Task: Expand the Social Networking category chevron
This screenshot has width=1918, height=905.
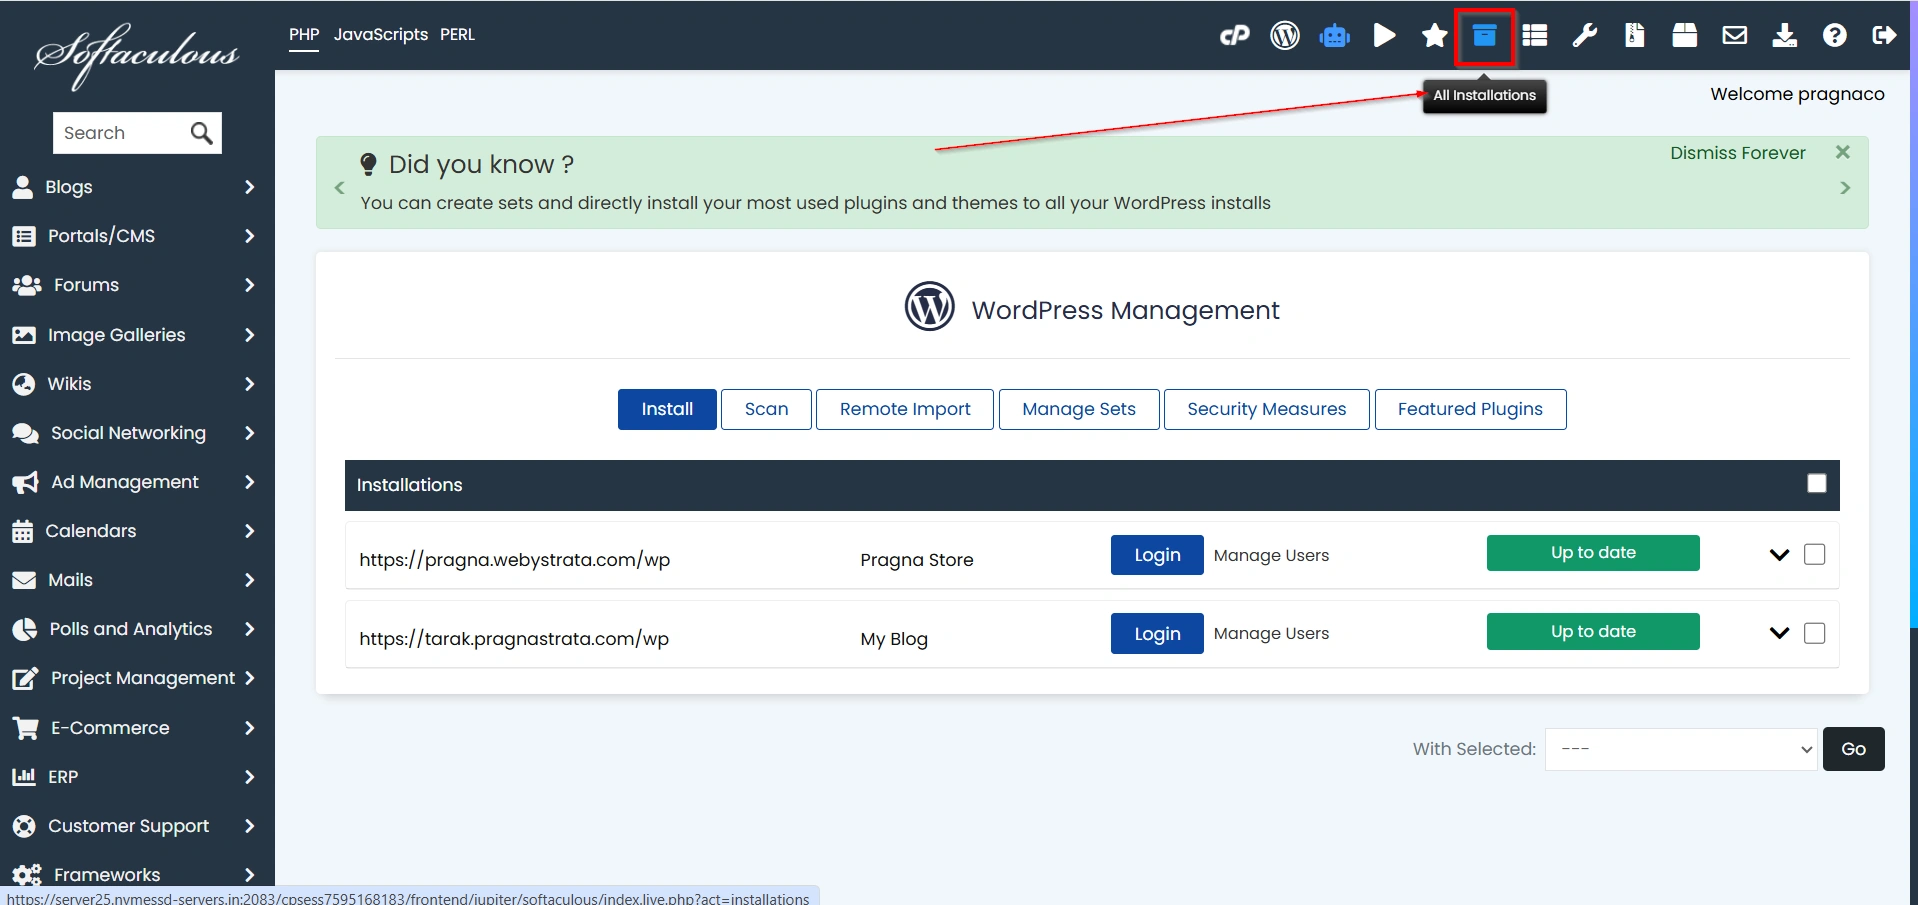Action: pos(249,433)
